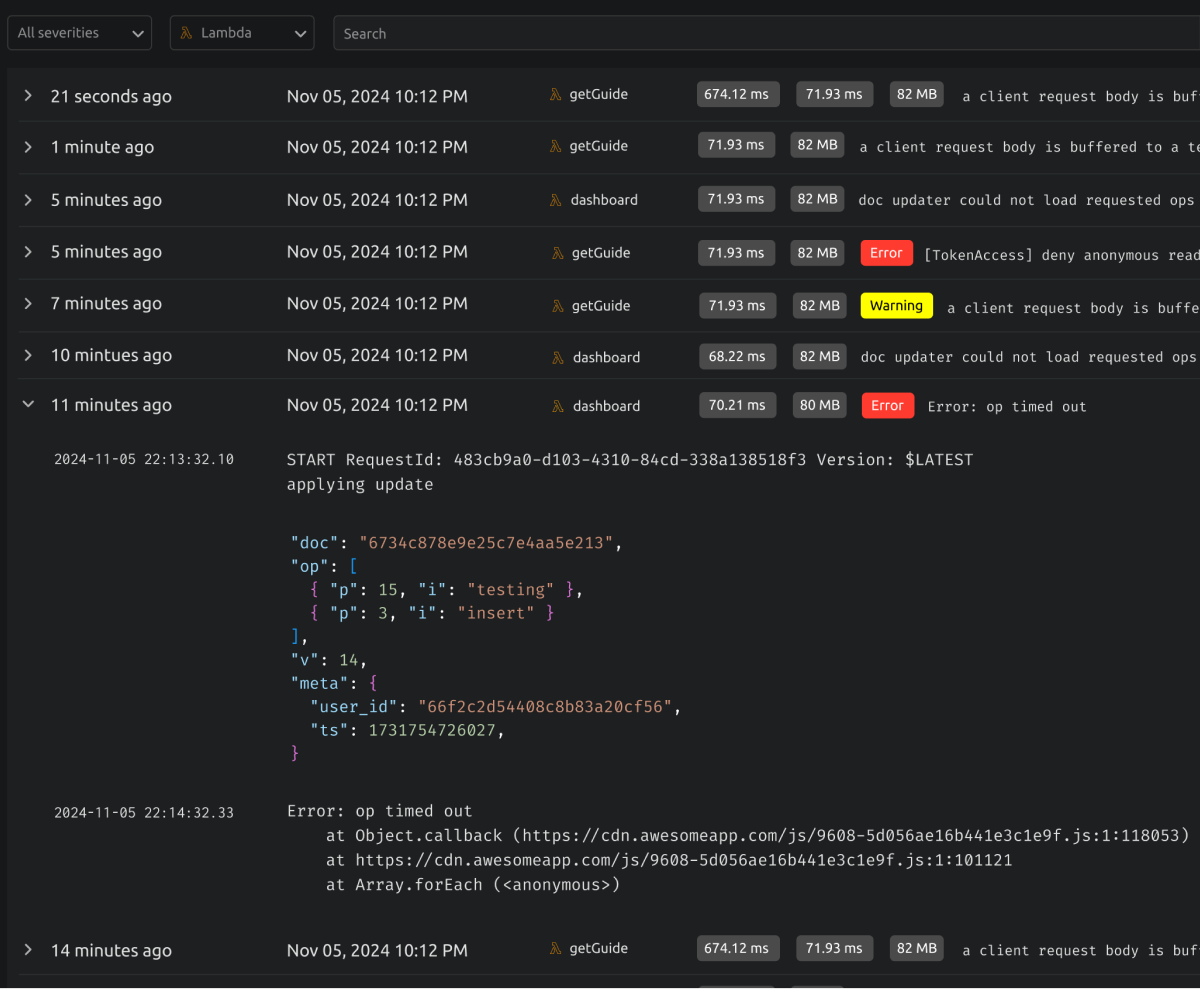Click the 'doc updater' message in the 10 mintues ago row
This screenshot has height=989, width=1200.
click(1029, 357)
